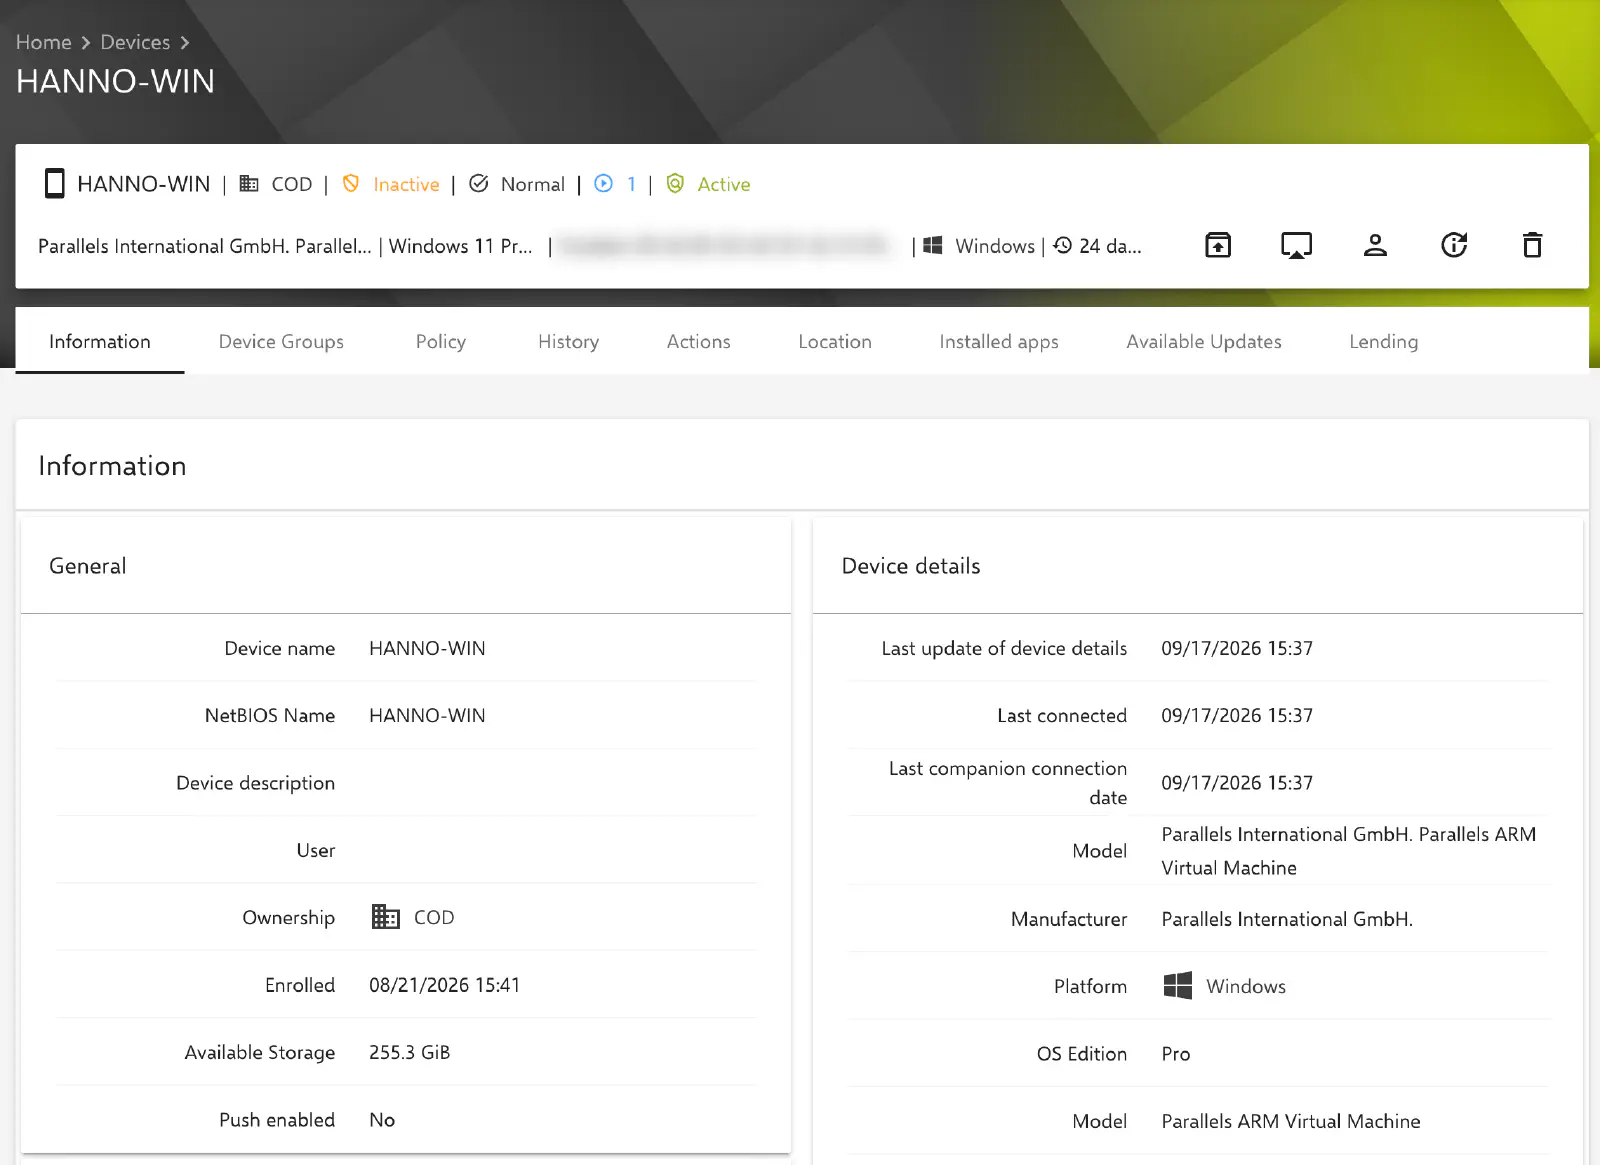Click Enrolled date 08/21/2026 15:41

click(445, 985)
